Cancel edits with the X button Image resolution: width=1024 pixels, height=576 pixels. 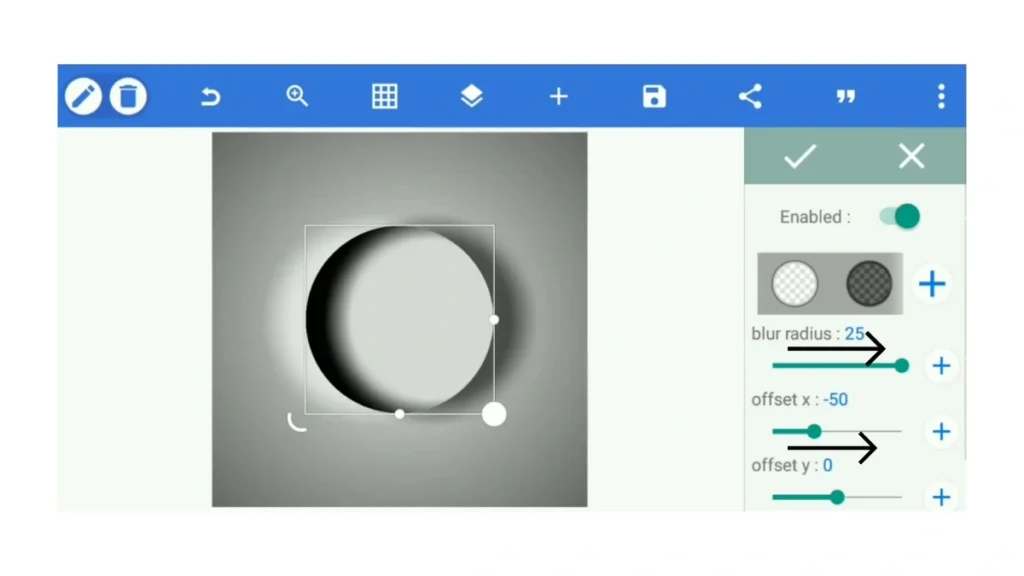point(911,156)
